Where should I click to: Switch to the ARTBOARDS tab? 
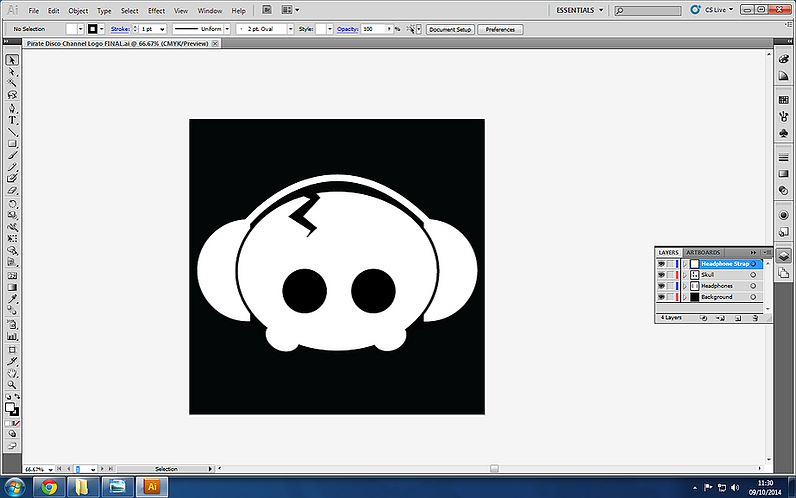(703, 252)
